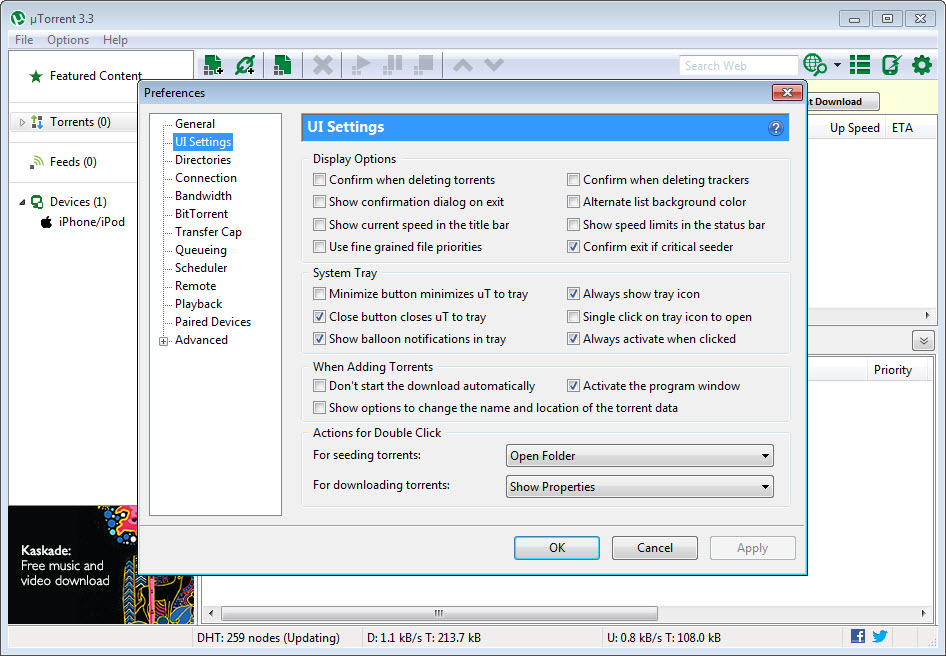Click the Start torrent play icon
946x656 pixels.
tap(361, 65)
